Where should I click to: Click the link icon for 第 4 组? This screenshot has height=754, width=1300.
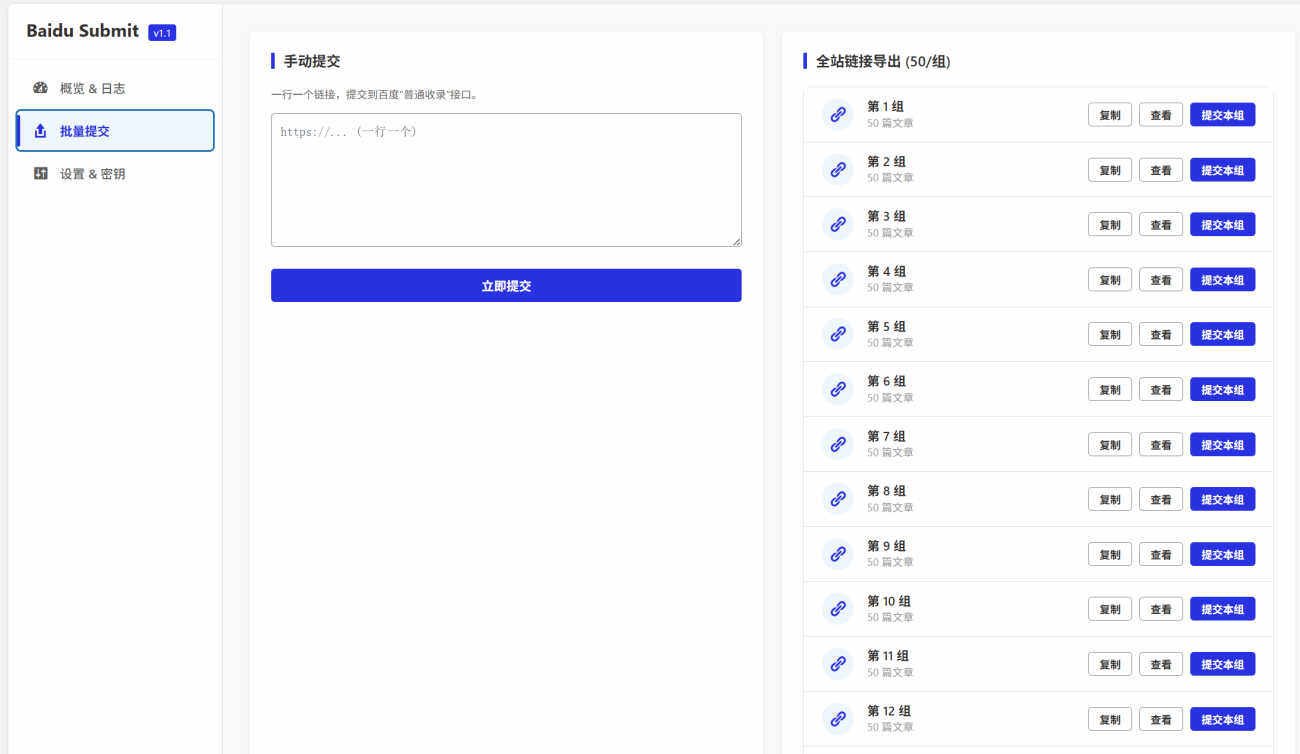838,280
